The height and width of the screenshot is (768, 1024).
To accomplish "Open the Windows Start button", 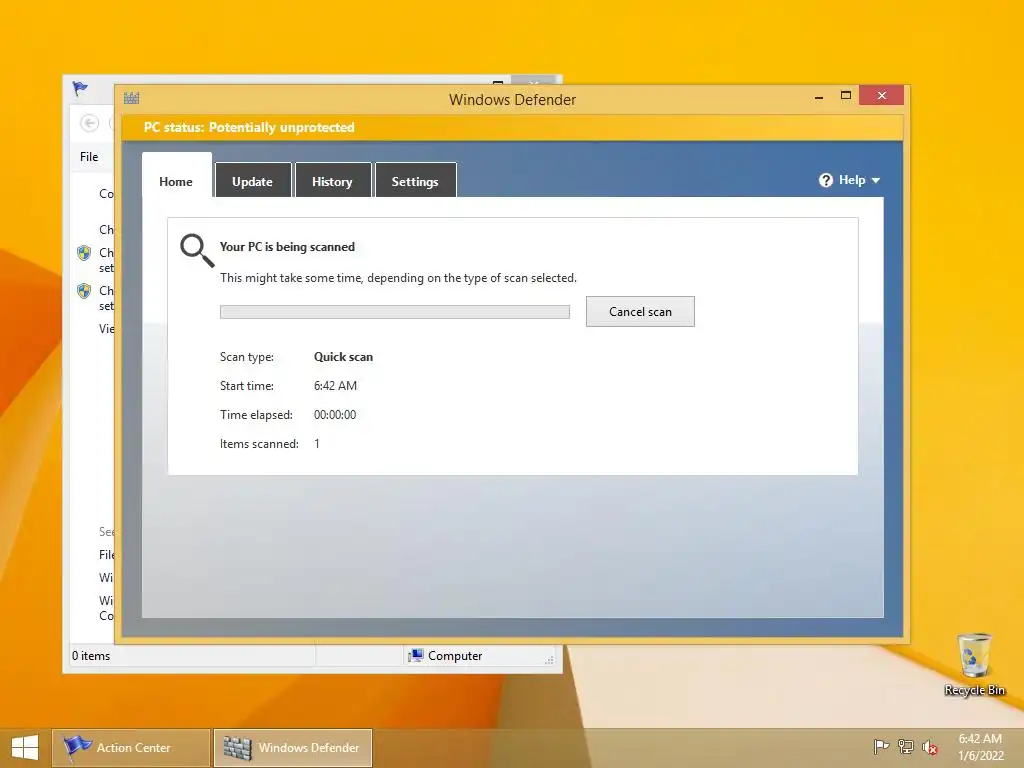I will pos(25,748).
